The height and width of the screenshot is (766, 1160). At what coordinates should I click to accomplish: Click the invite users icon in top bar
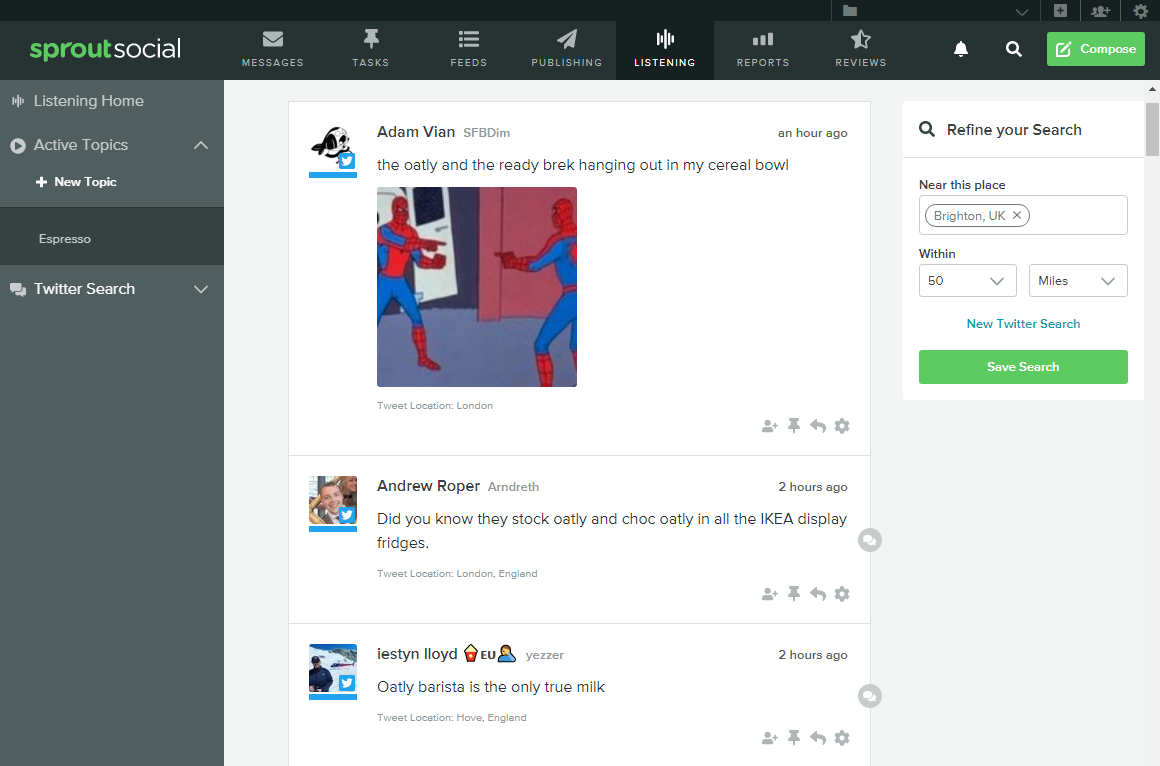point(1100,10)
